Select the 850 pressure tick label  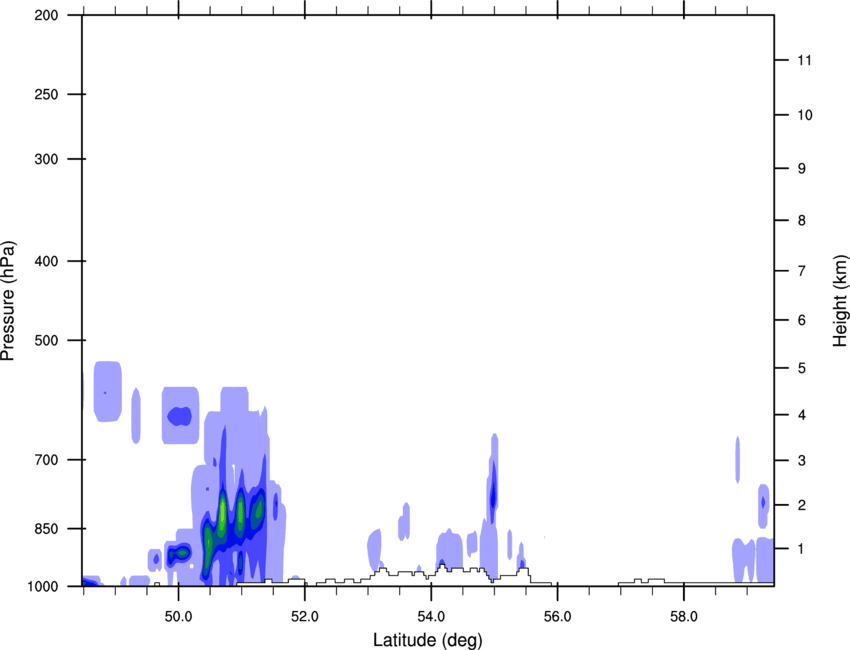46,529
